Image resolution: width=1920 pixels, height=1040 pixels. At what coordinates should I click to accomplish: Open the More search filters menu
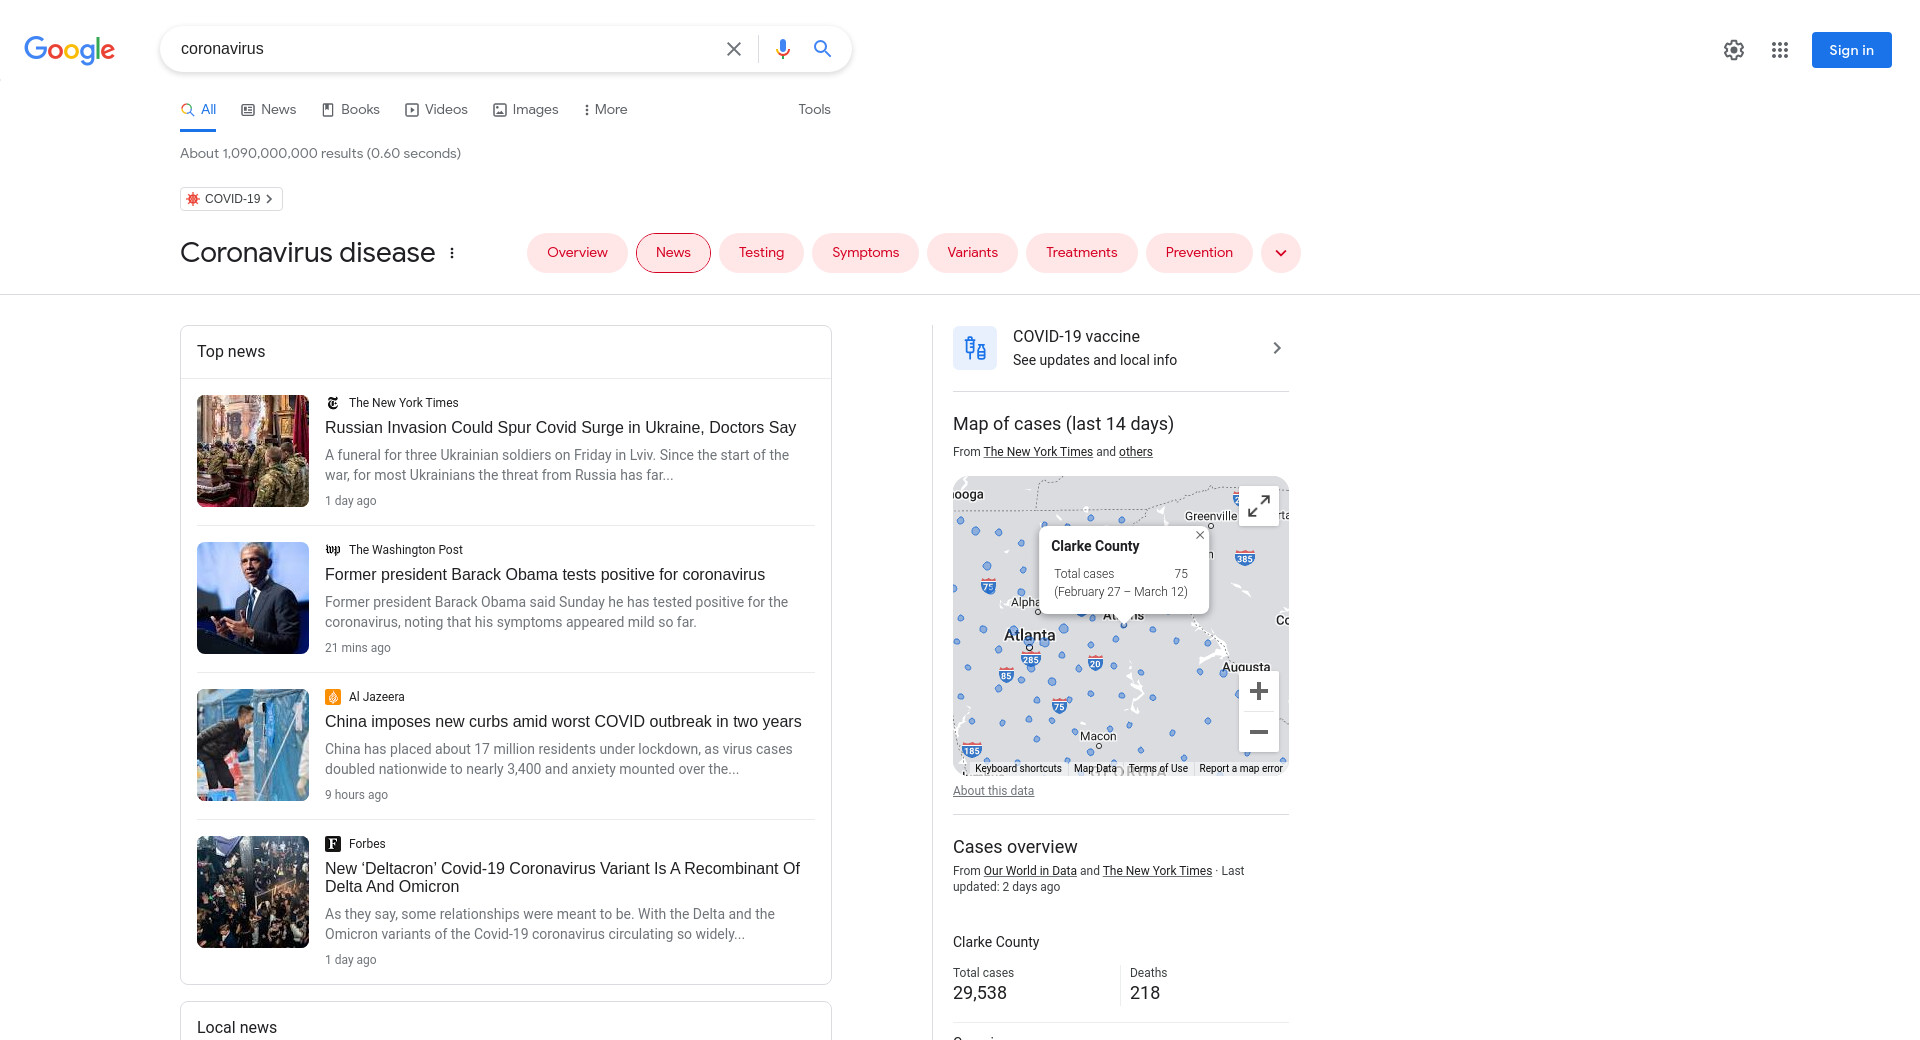605,110
